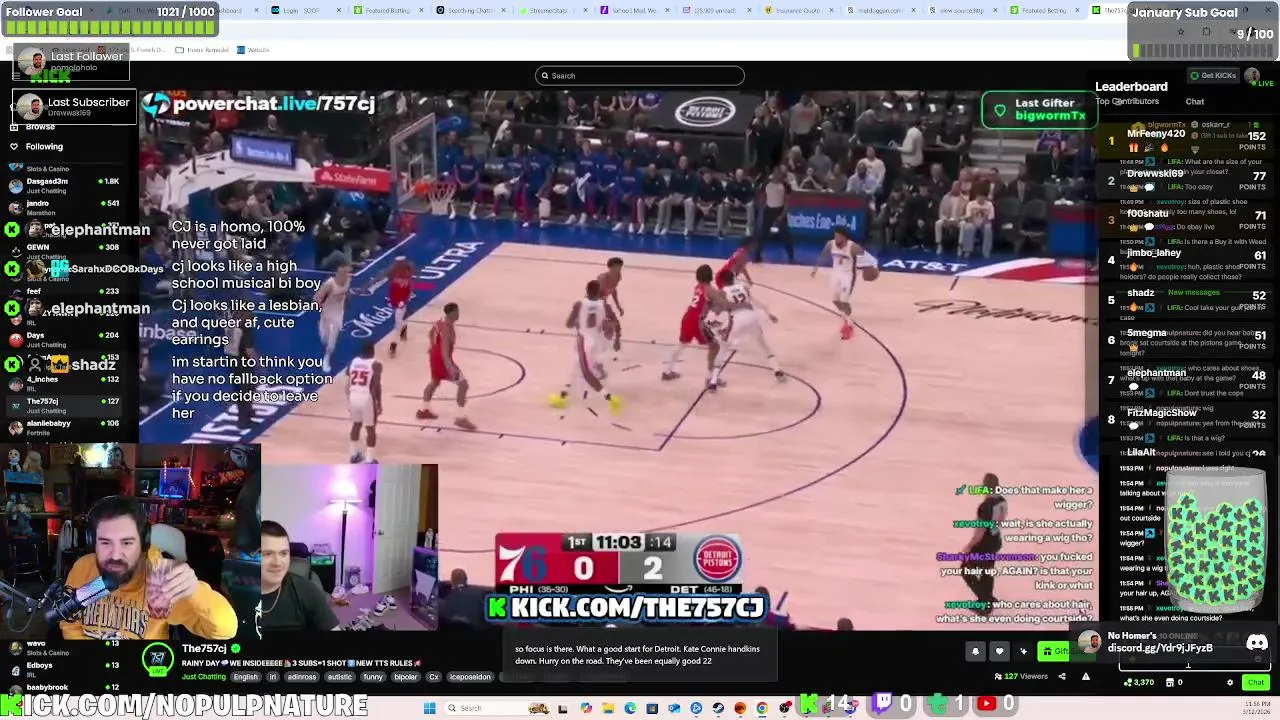Screen dimensions: 1280x720
Task: Click the bipolar stream tag
Action: click(x=406, y=677)
